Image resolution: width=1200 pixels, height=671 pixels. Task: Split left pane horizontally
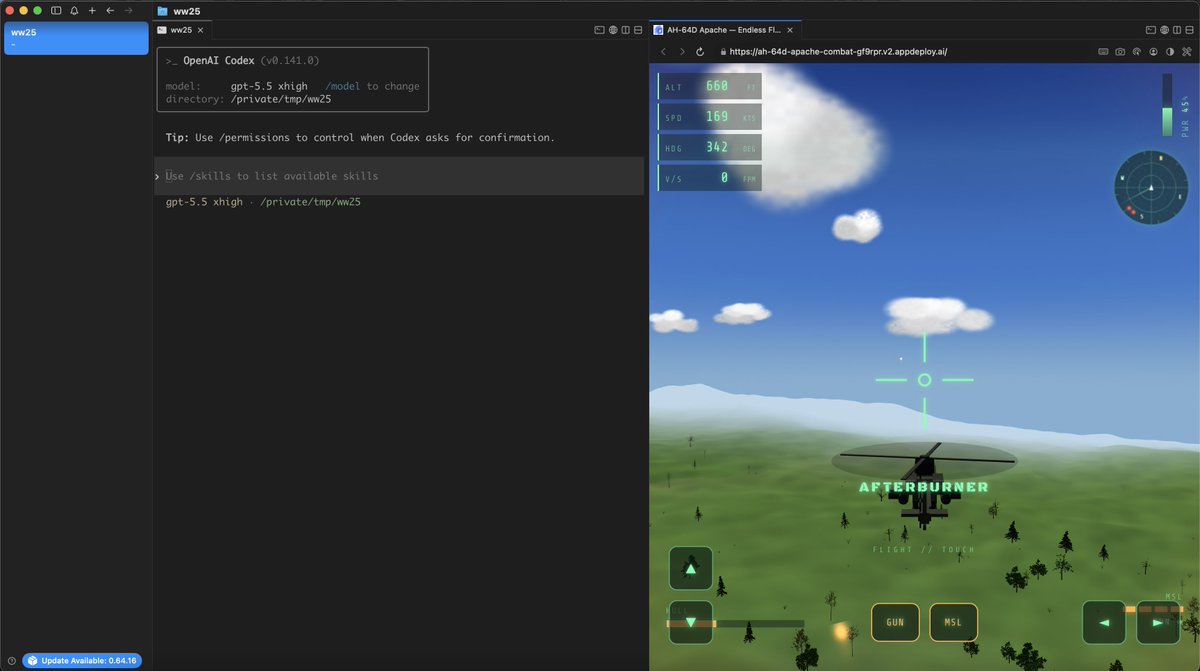[x=638, y=30]
